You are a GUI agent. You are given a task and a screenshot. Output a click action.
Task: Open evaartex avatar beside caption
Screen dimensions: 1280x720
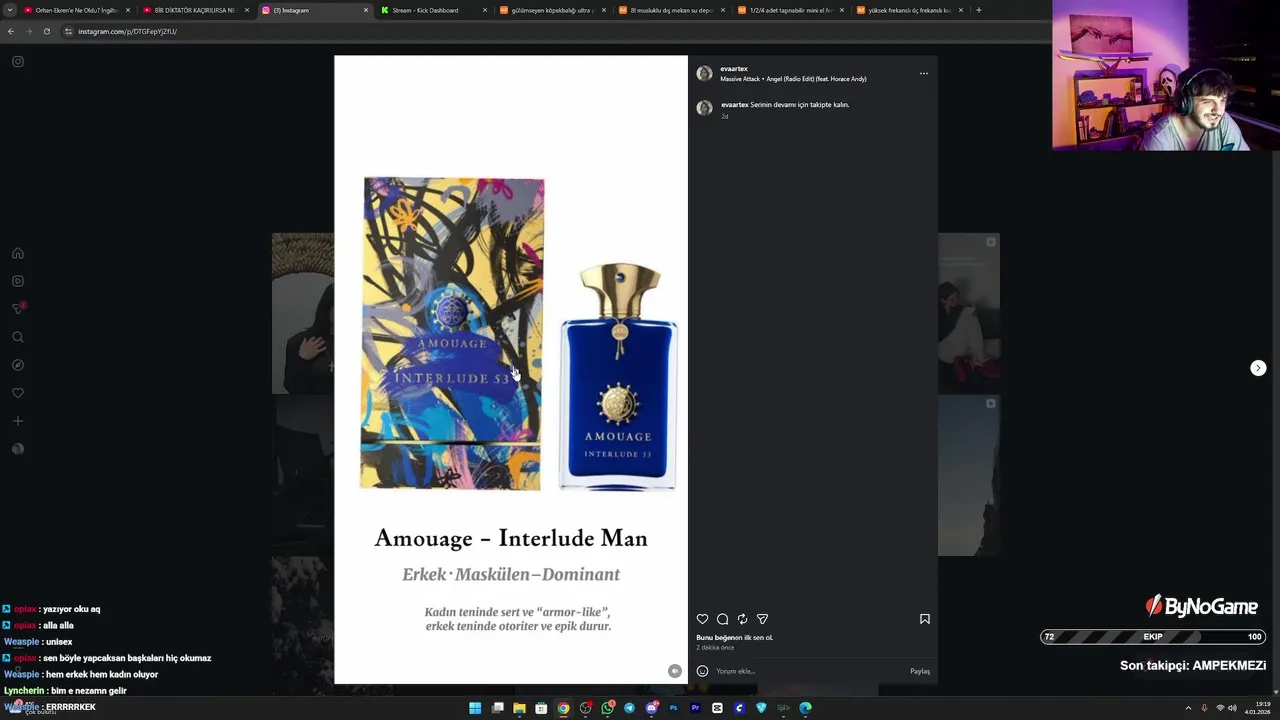[x=704, y=108]
